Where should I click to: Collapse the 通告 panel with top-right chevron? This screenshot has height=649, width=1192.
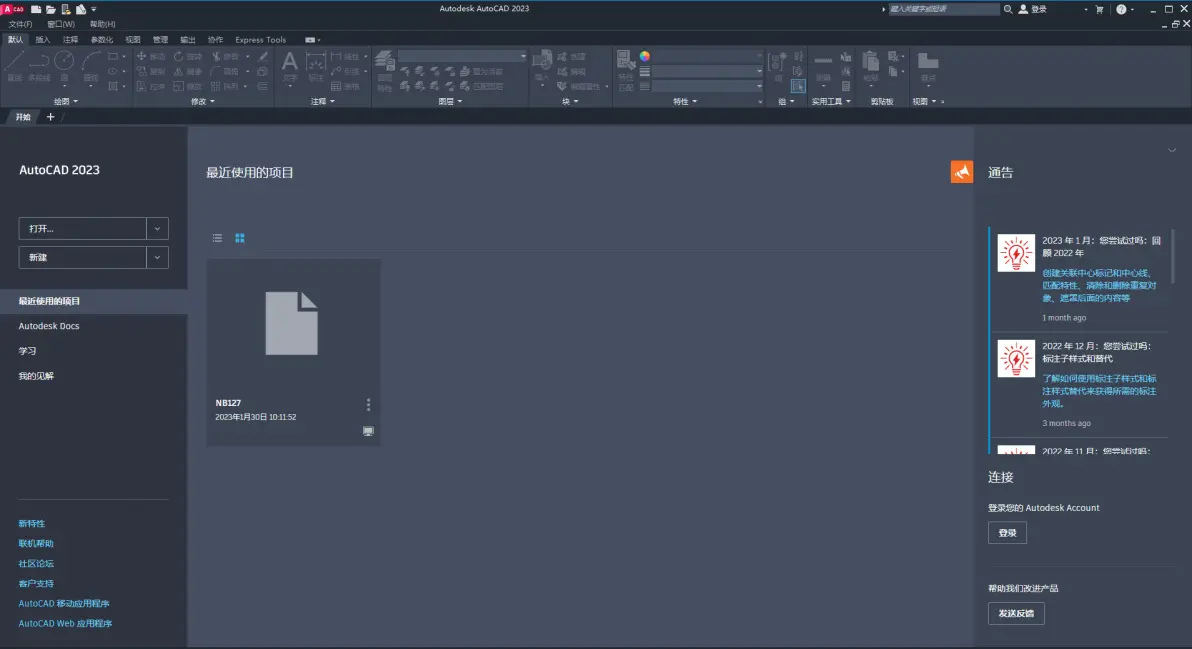point(1171,150)
